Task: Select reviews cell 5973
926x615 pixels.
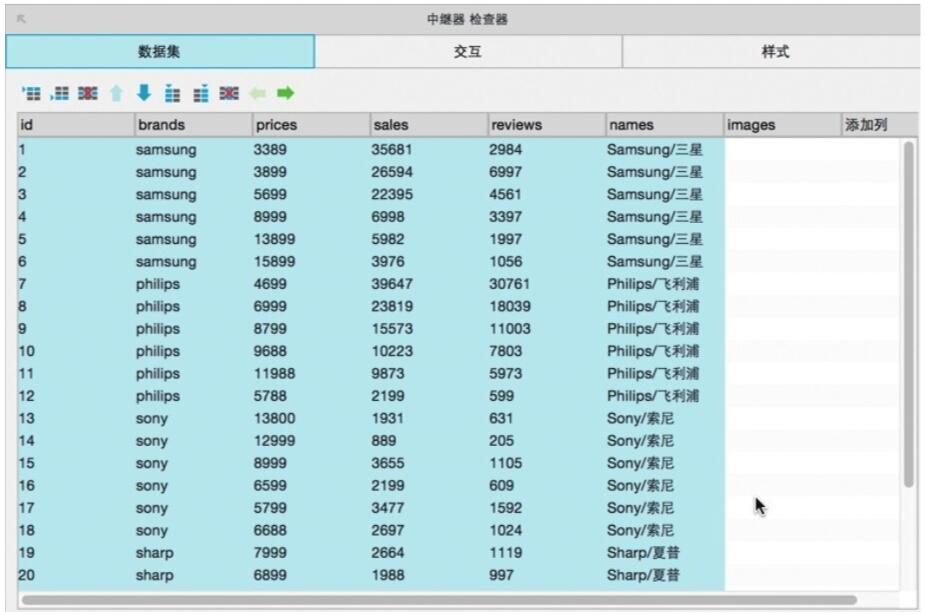Action: pyautogui.click(x=505, y=373)
